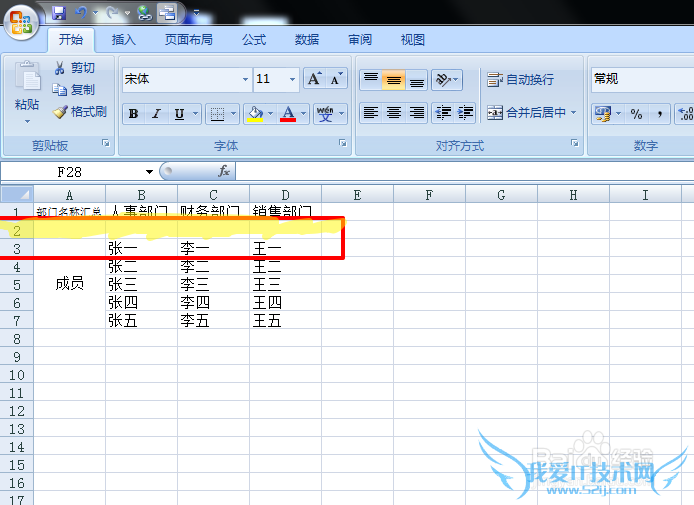Expand merge and center options arrow

pos(574,113)
